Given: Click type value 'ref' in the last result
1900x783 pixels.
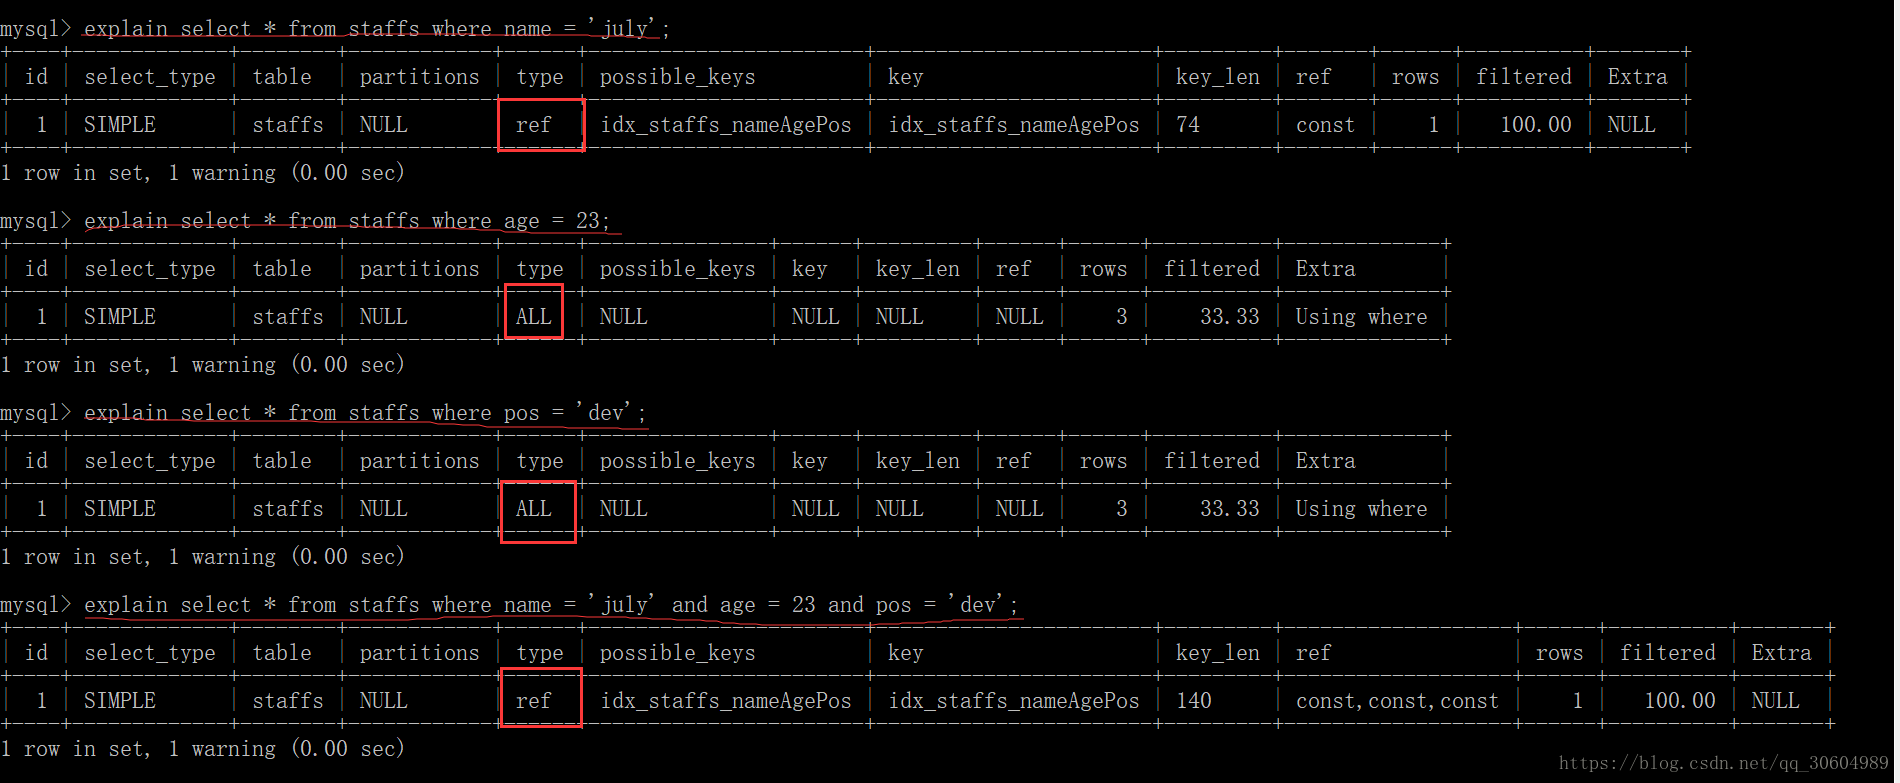Looking at the screenshot, I should pos(533,700).
